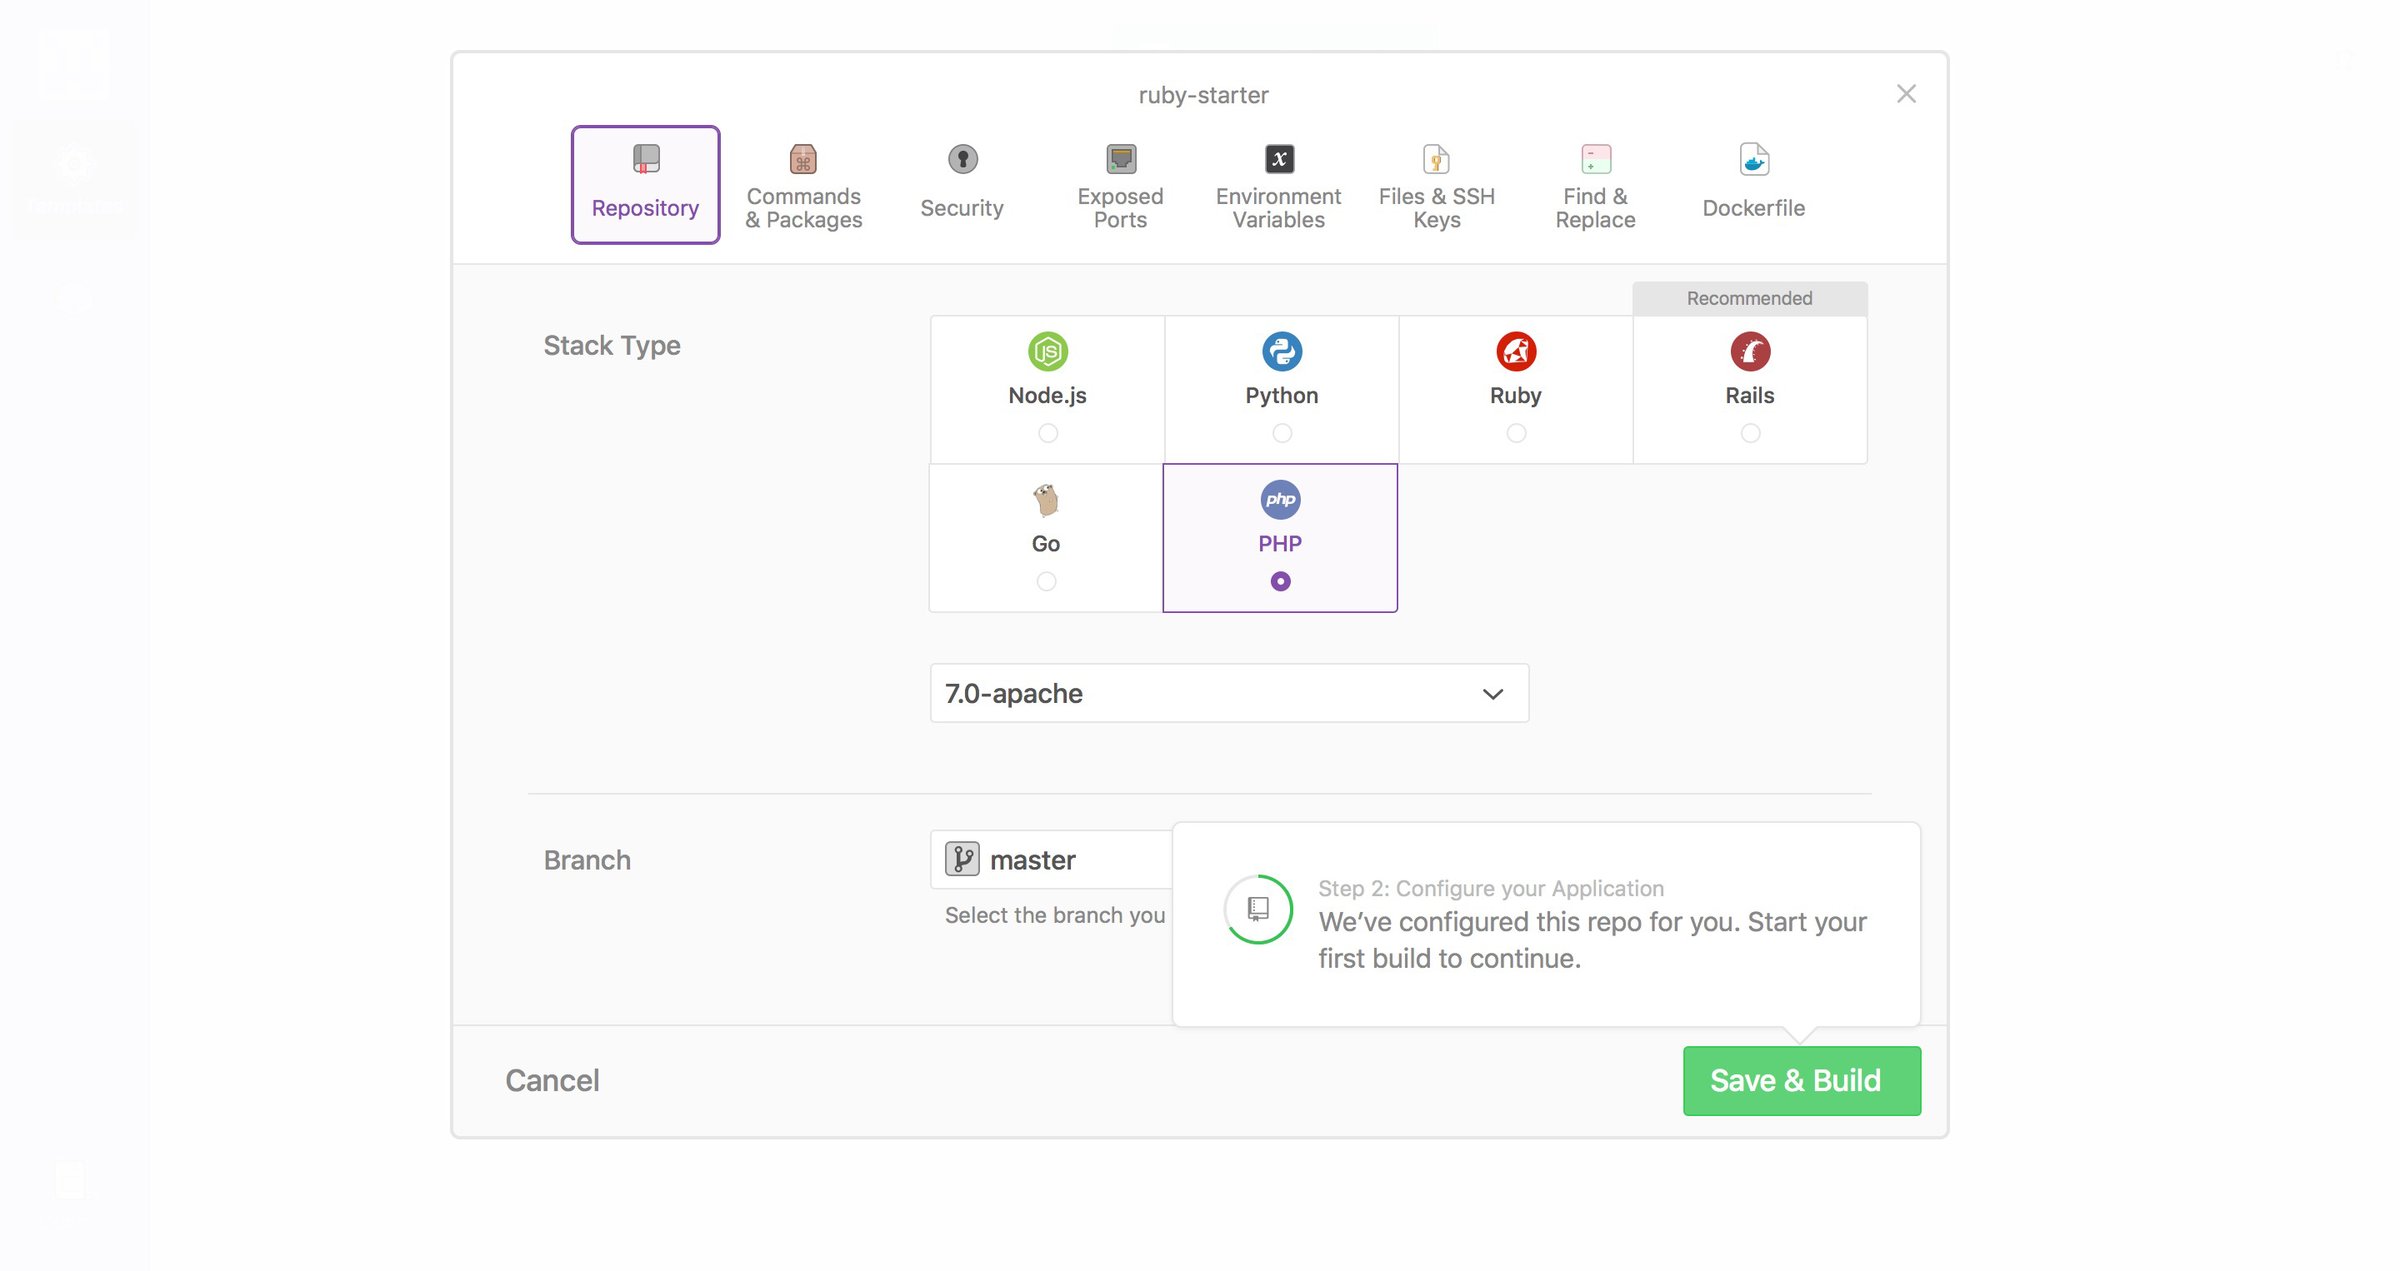Select the Rails radio button
Screen dimensions: 2400x1271
point(1750,433)
